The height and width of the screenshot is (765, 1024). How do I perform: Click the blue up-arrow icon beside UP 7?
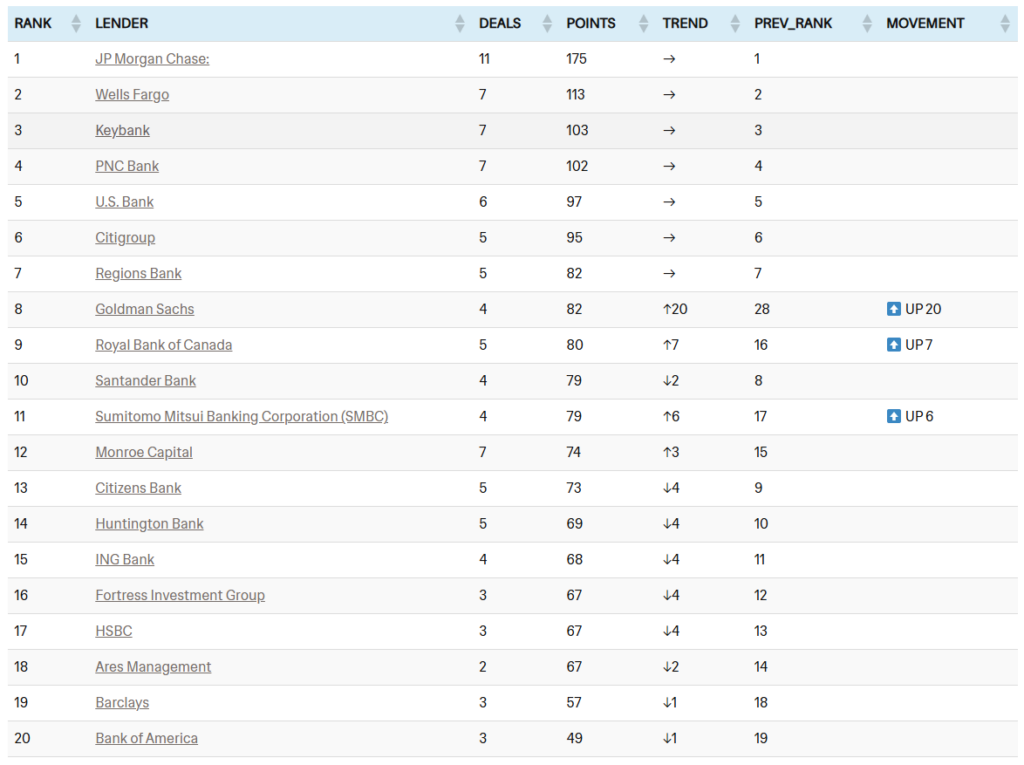click(894, 345)
